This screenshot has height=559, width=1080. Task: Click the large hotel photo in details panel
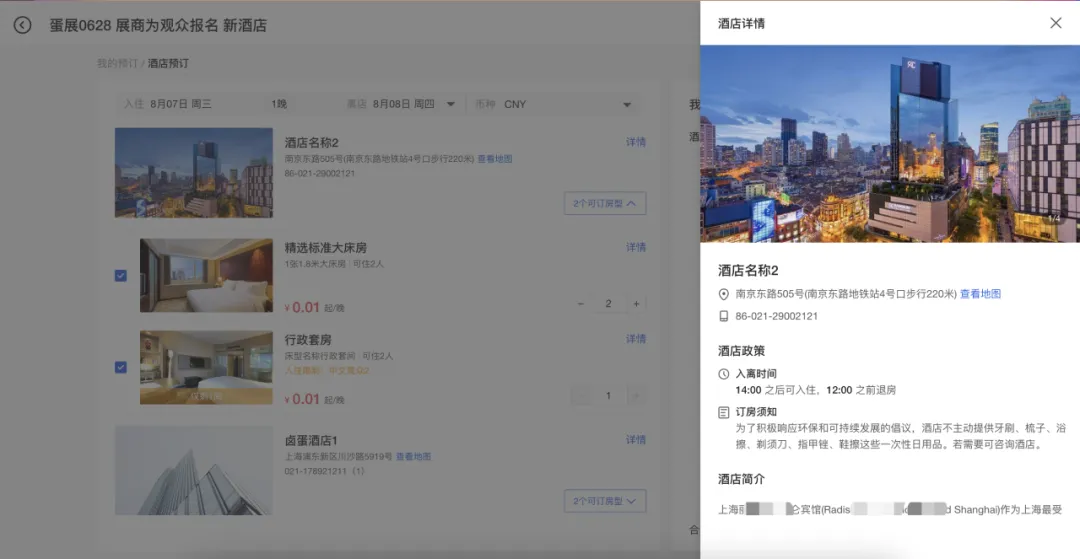[x=889, y=143]
